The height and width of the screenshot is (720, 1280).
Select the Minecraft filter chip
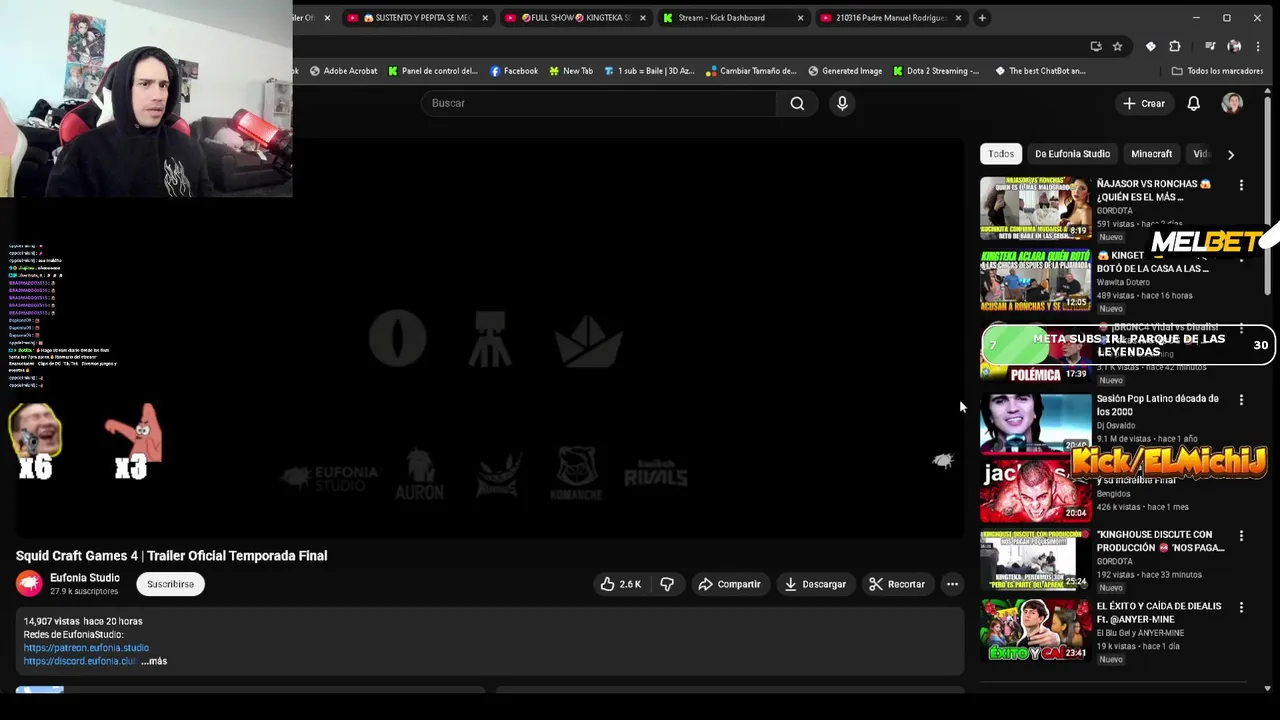pyautogui.click(x=1151, y=154)
